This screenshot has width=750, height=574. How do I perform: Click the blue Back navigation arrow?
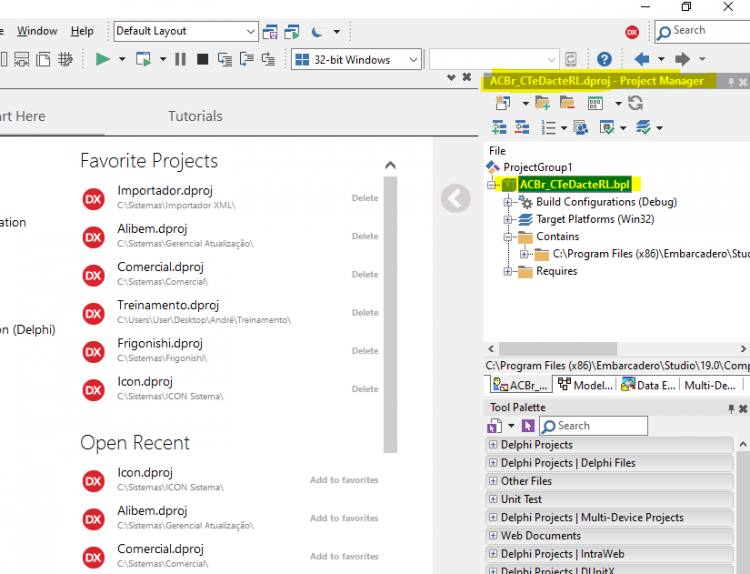tap(641, 59)
